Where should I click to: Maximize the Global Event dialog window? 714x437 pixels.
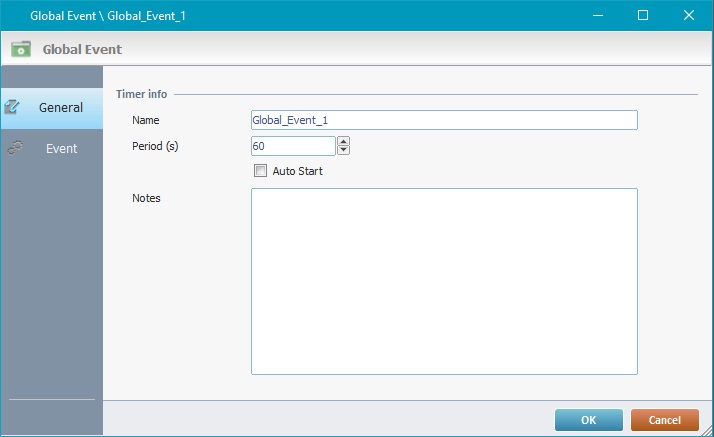click(x=643, y=15)
